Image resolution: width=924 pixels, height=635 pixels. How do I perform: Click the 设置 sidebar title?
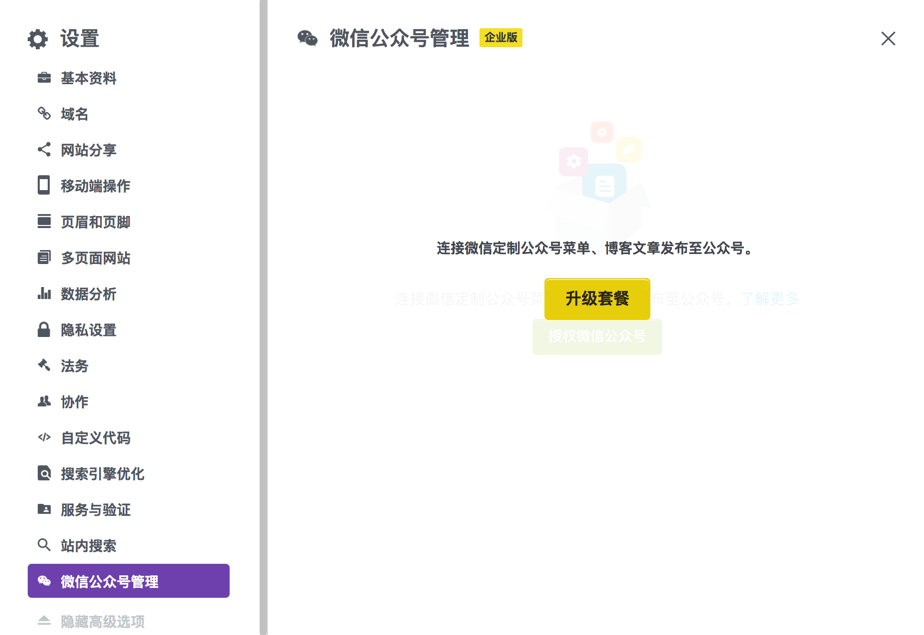tap(80, 39)
